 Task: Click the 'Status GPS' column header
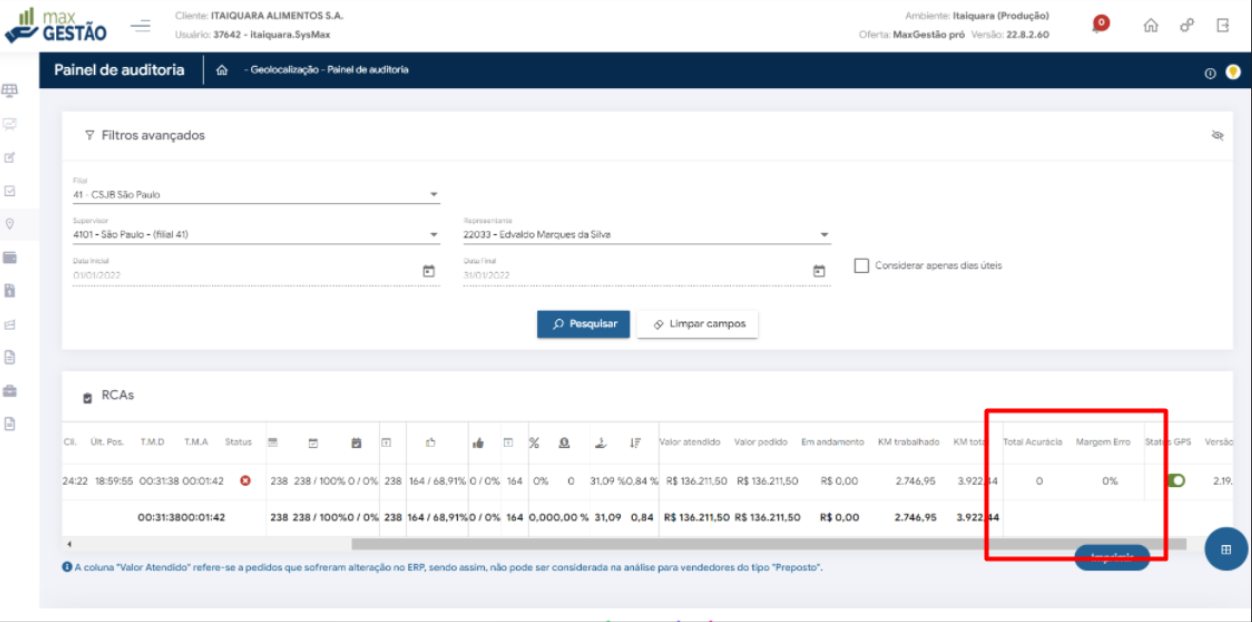coord(1168,442)
